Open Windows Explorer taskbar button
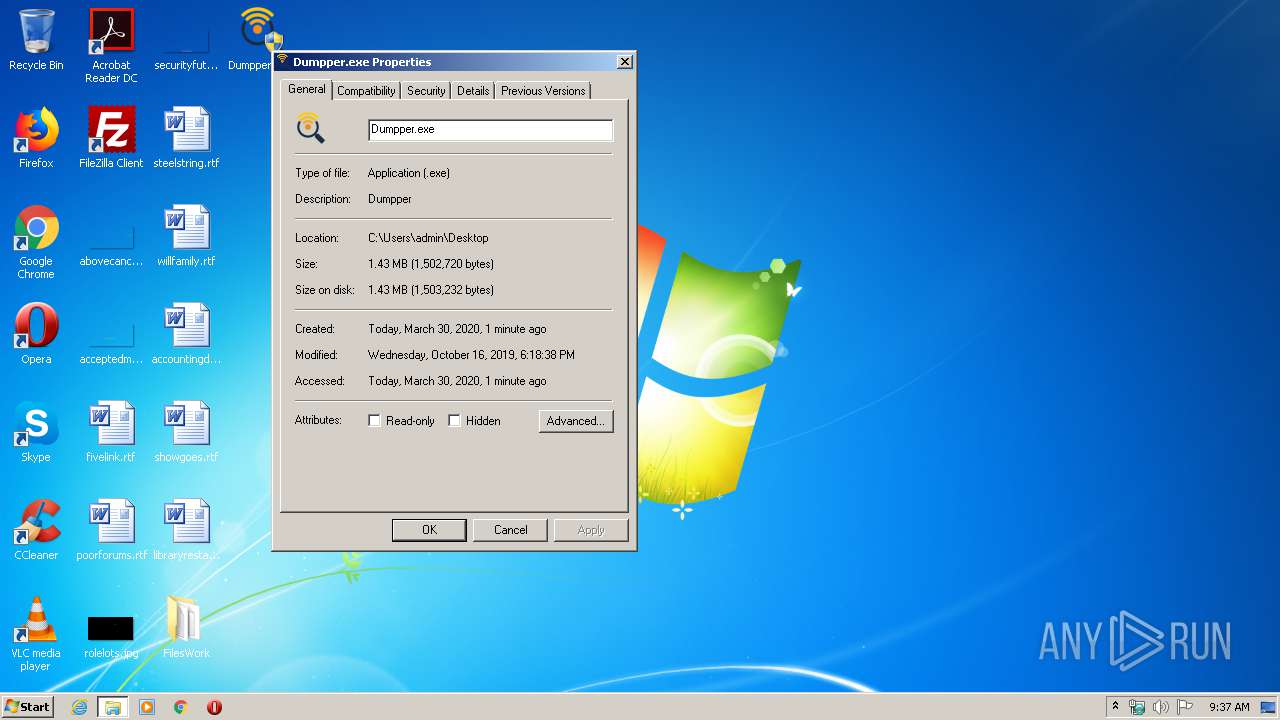The height and width of the screenshot is (720, 1280). coord(113,707)
